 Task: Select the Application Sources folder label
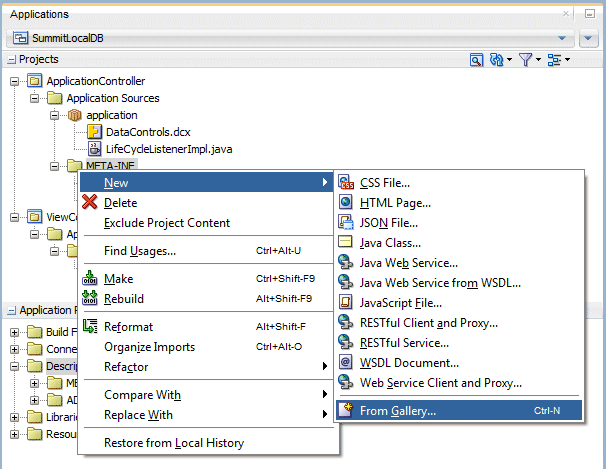[113, 98]
